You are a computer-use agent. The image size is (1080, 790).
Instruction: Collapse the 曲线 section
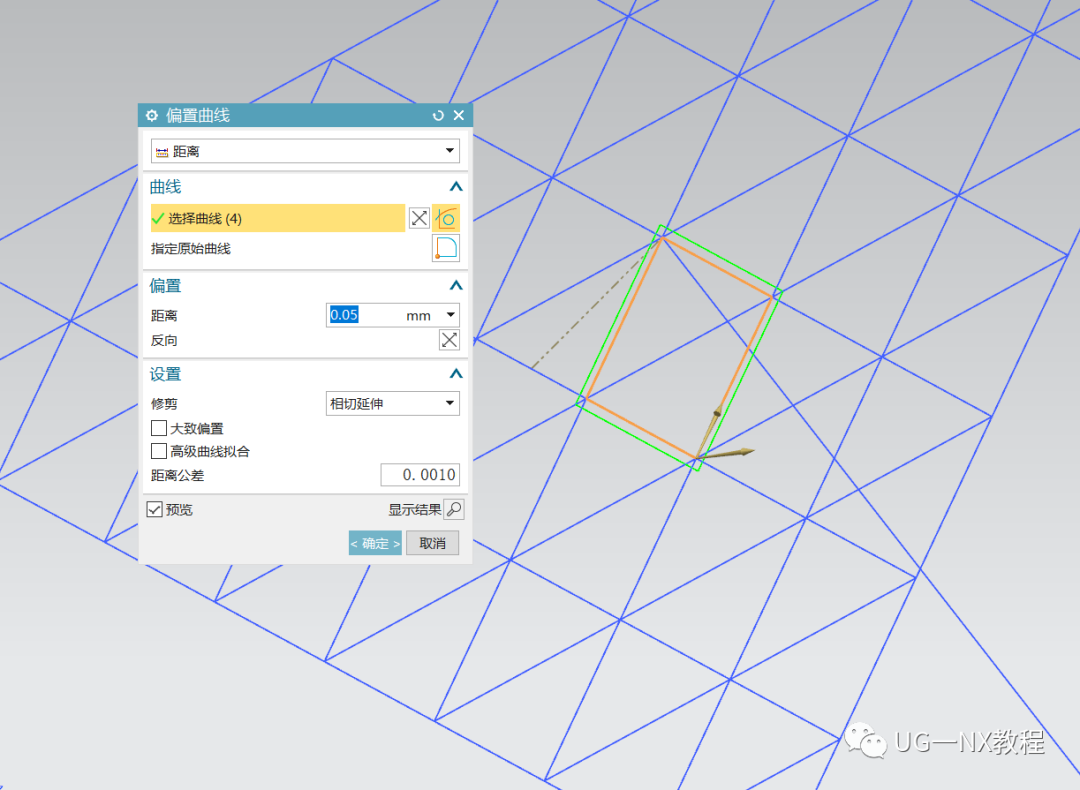(455, 186)
